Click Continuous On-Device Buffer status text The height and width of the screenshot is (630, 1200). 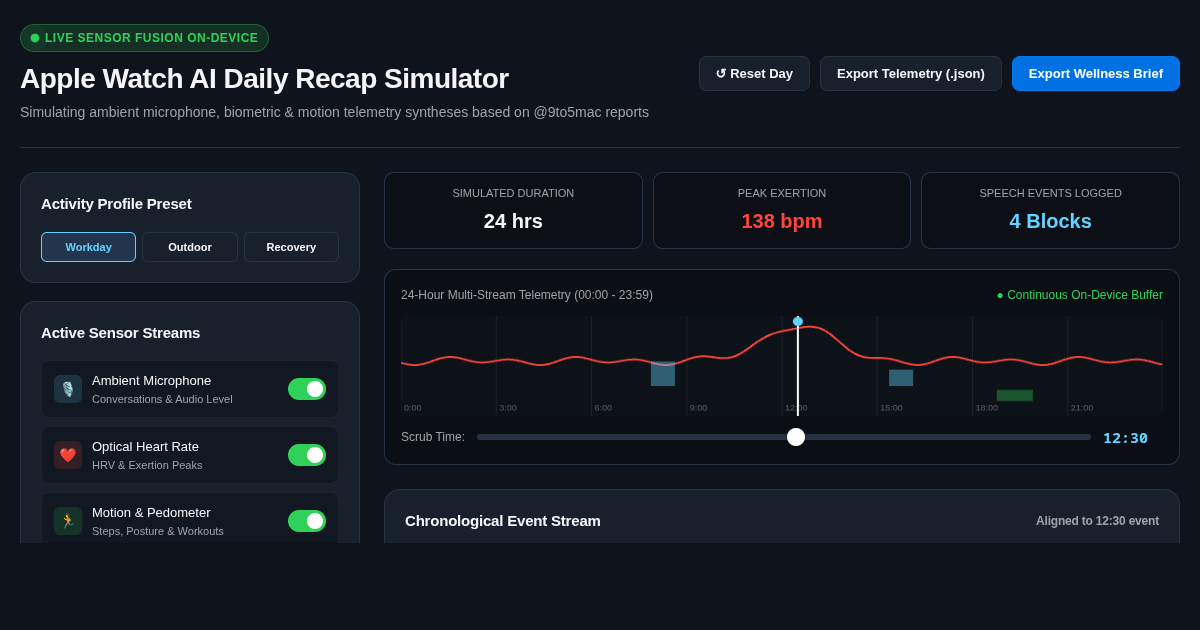[x=1080, y=295]
